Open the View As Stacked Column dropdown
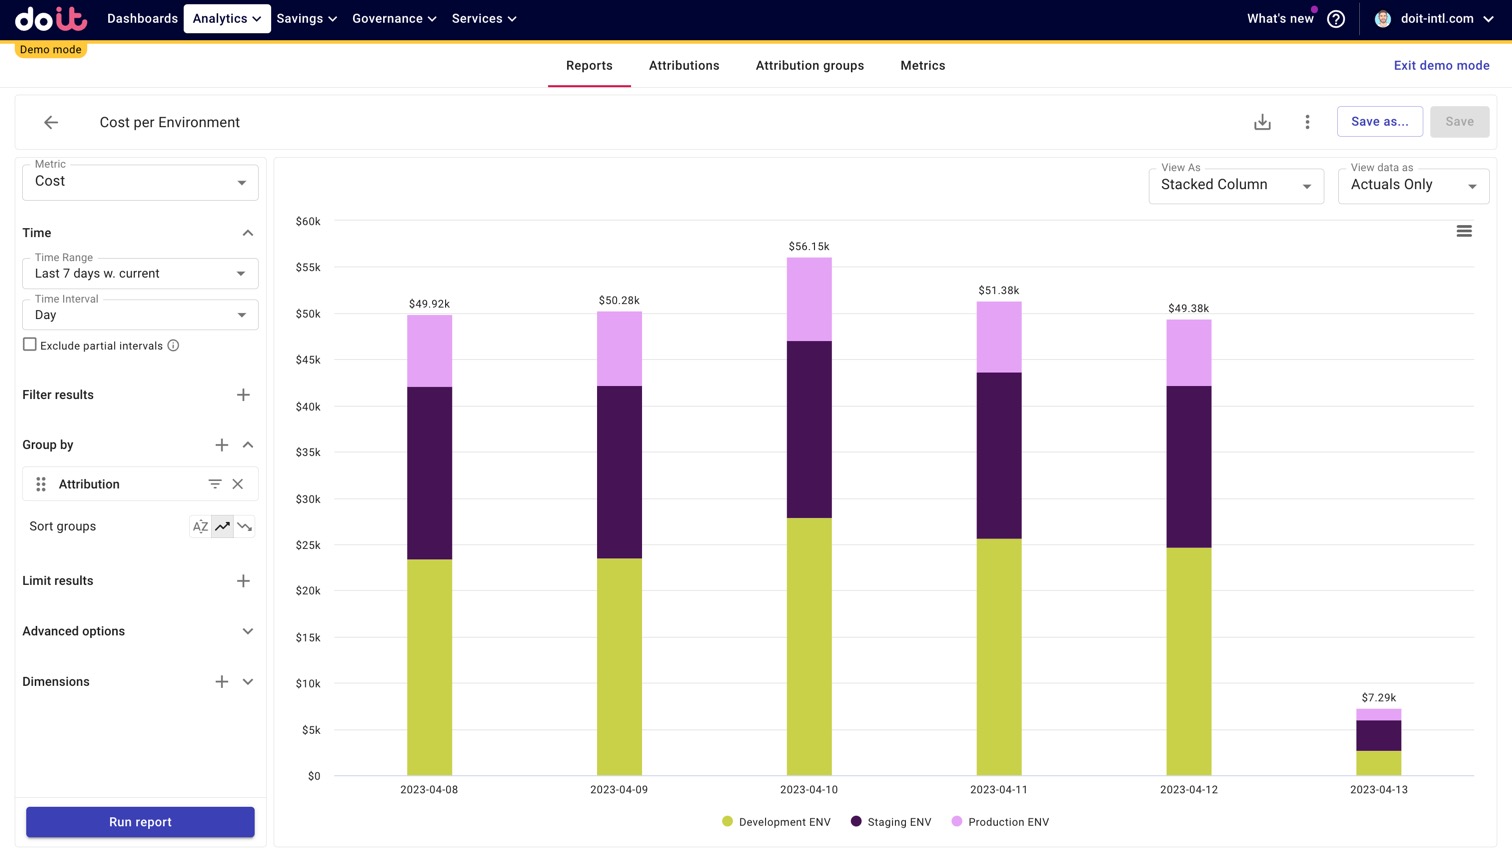Screen dimensions: 1512x863 (x=1235, y=185)
